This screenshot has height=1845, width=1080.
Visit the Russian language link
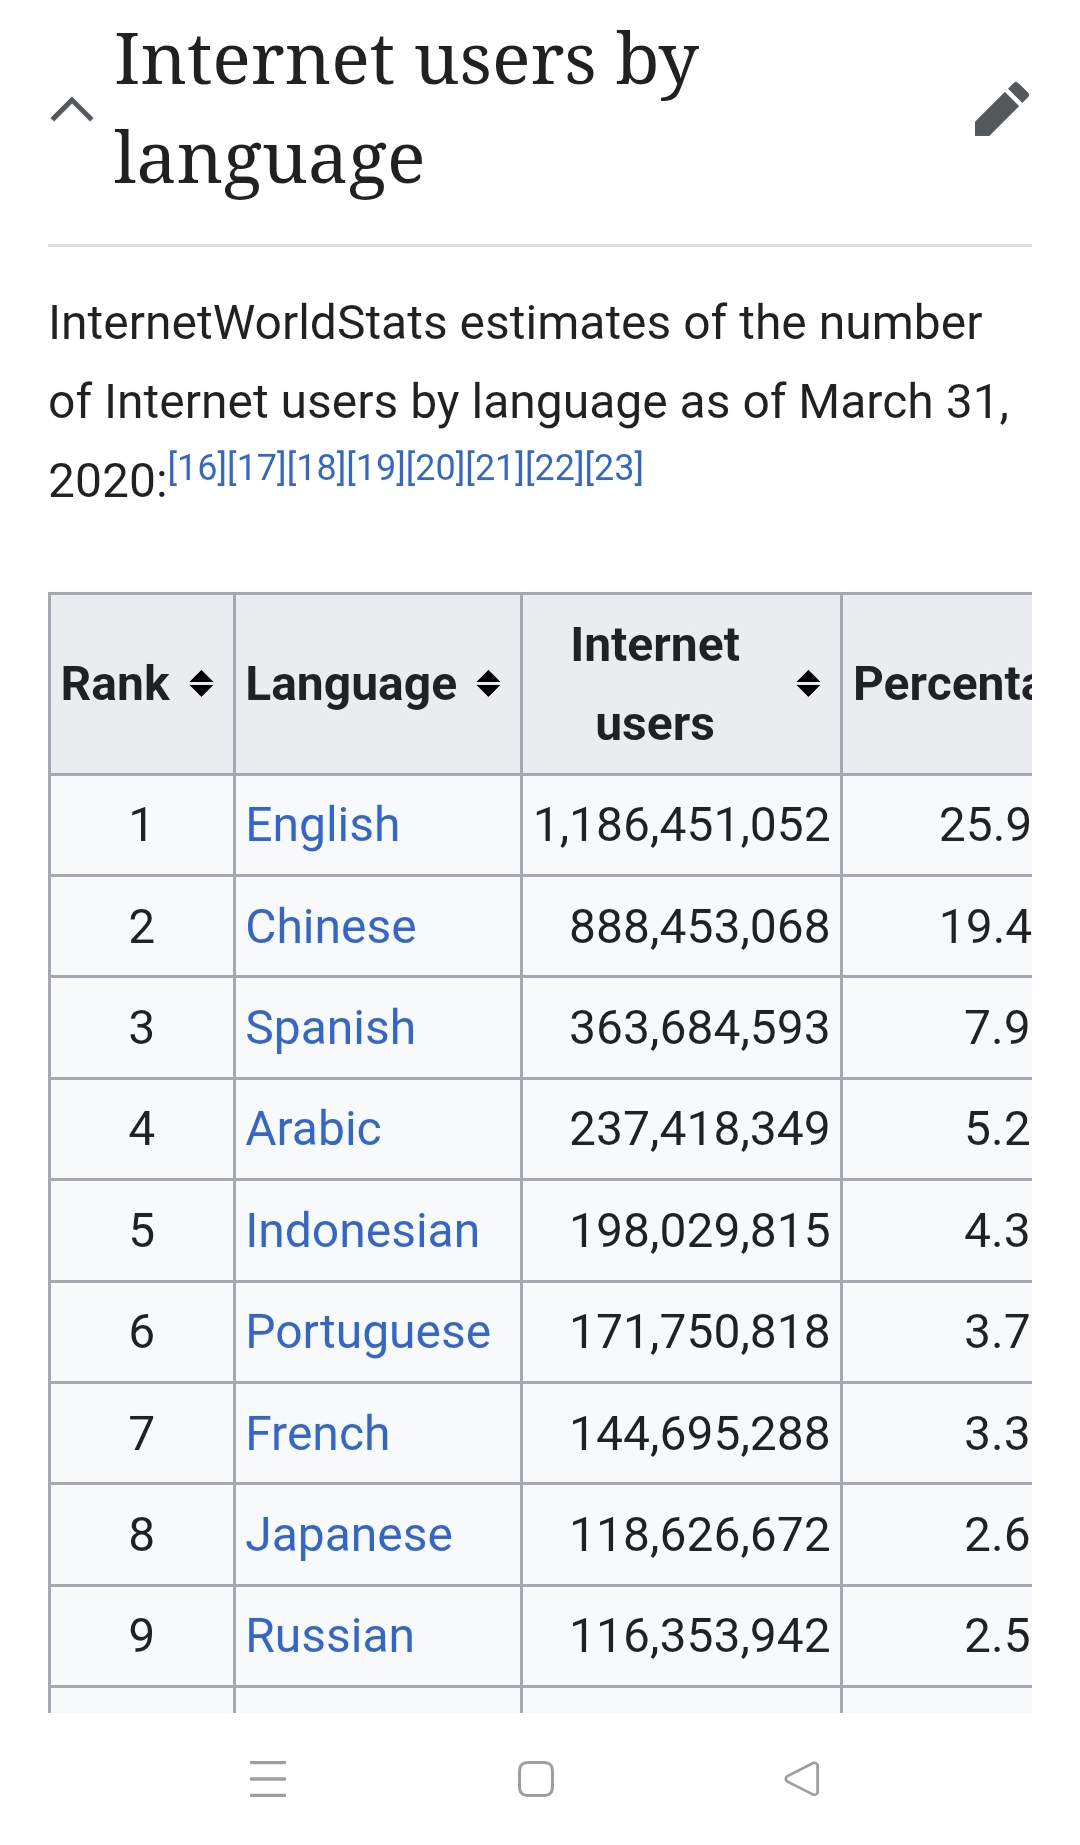329,1636
